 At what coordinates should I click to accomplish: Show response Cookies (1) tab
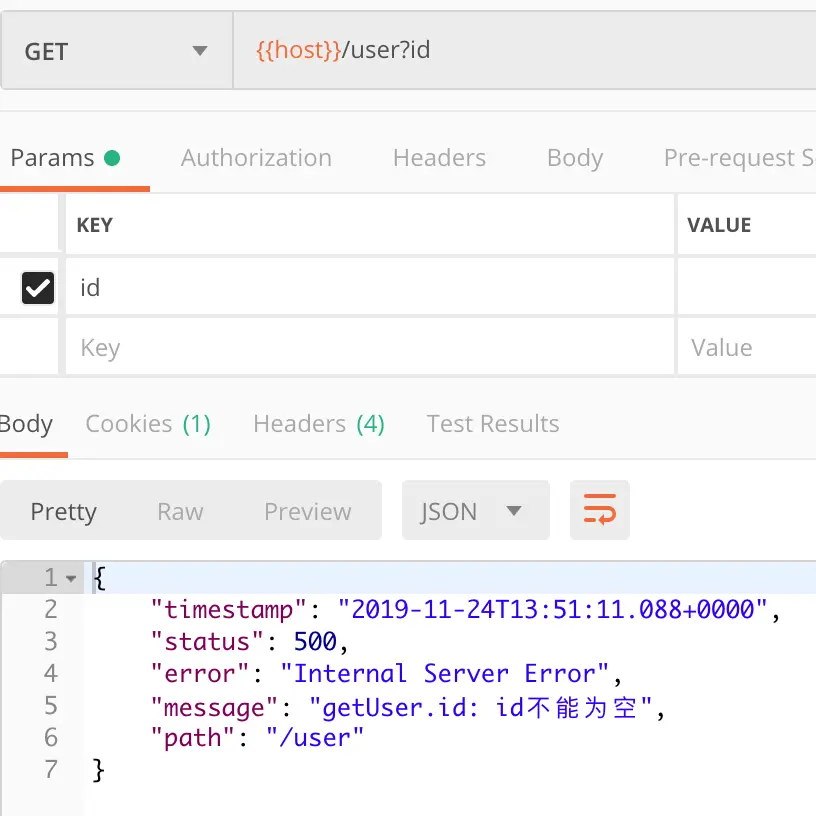[148, 424]
